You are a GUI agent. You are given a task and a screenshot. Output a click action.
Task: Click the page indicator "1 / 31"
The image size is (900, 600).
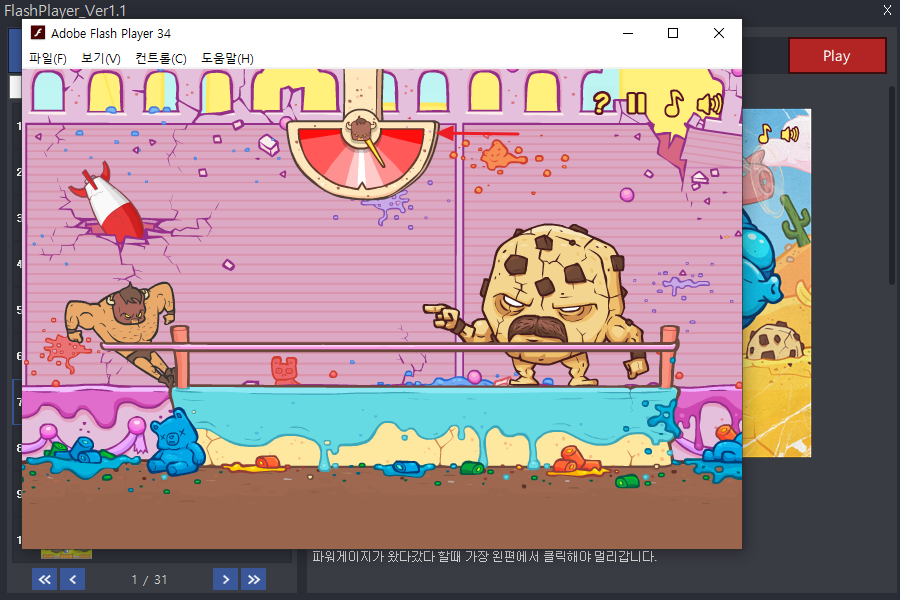pyautogui.click(x=149, y=580)
